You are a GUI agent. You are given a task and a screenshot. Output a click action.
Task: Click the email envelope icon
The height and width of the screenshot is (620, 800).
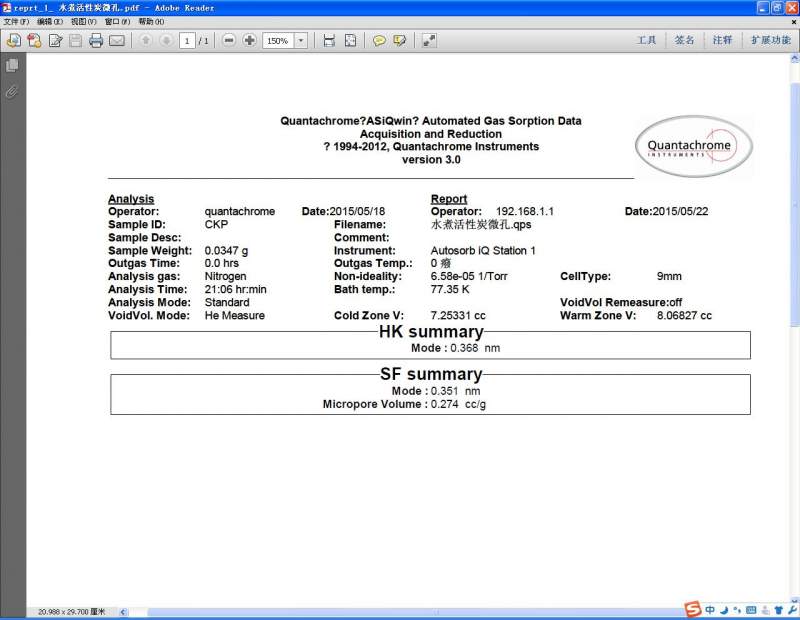pos(117,40)
